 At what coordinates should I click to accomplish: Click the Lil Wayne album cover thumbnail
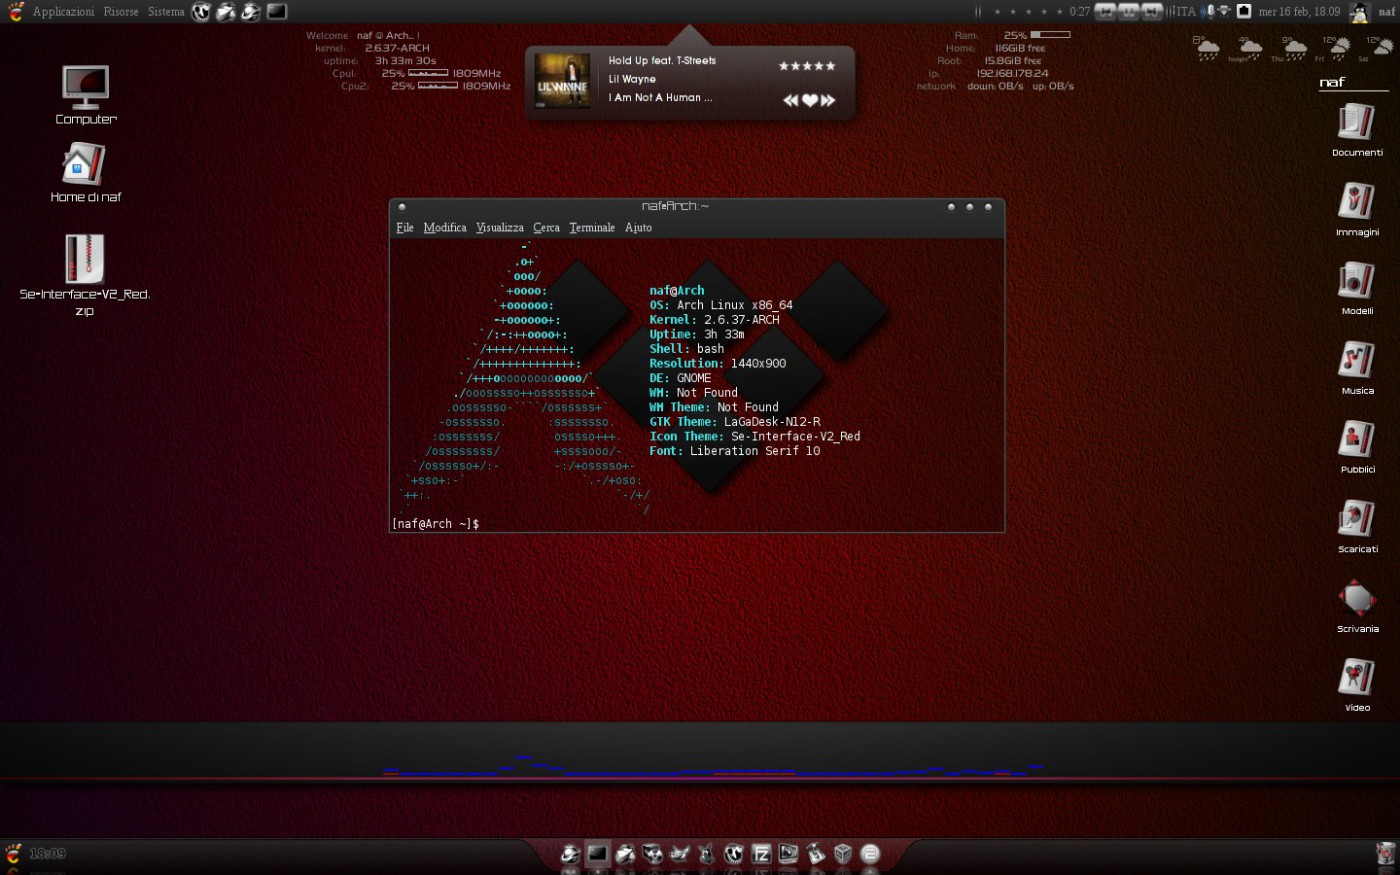(x=562, y=81)
